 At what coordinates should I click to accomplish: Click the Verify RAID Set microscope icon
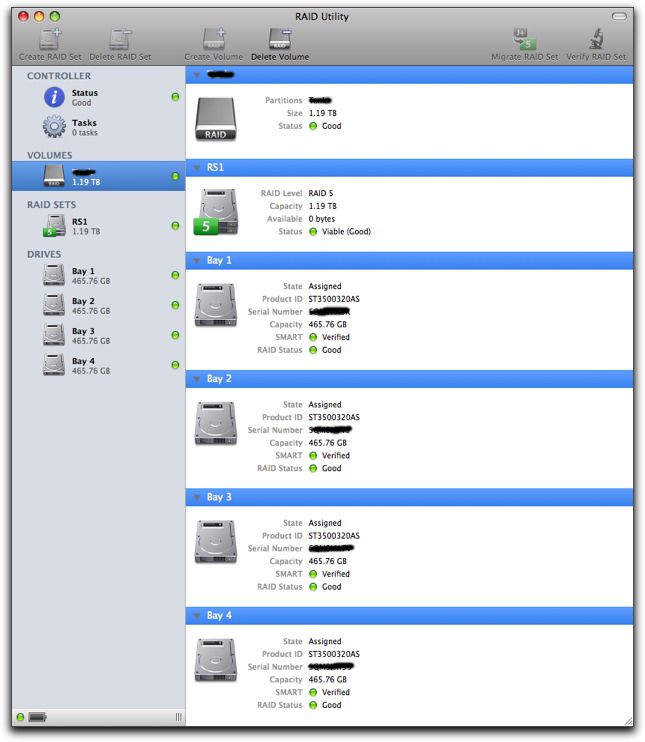pyautogui.click(x=595, y=39)
